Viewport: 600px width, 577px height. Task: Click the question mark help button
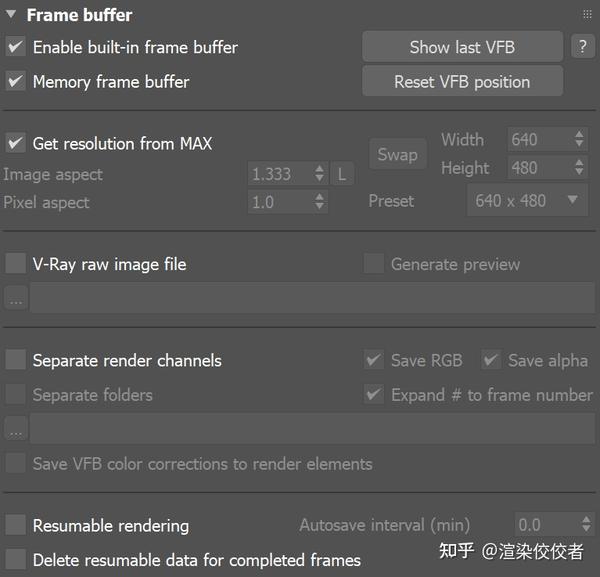582,46
